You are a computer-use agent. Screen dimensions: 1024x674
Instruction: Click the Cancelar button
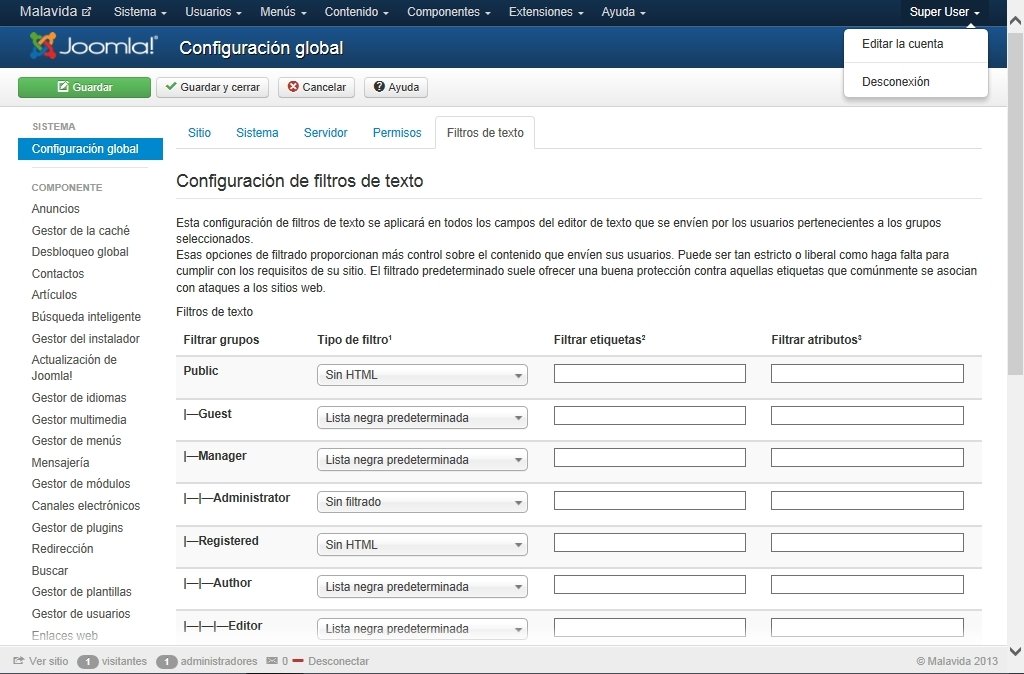(316, 87)
